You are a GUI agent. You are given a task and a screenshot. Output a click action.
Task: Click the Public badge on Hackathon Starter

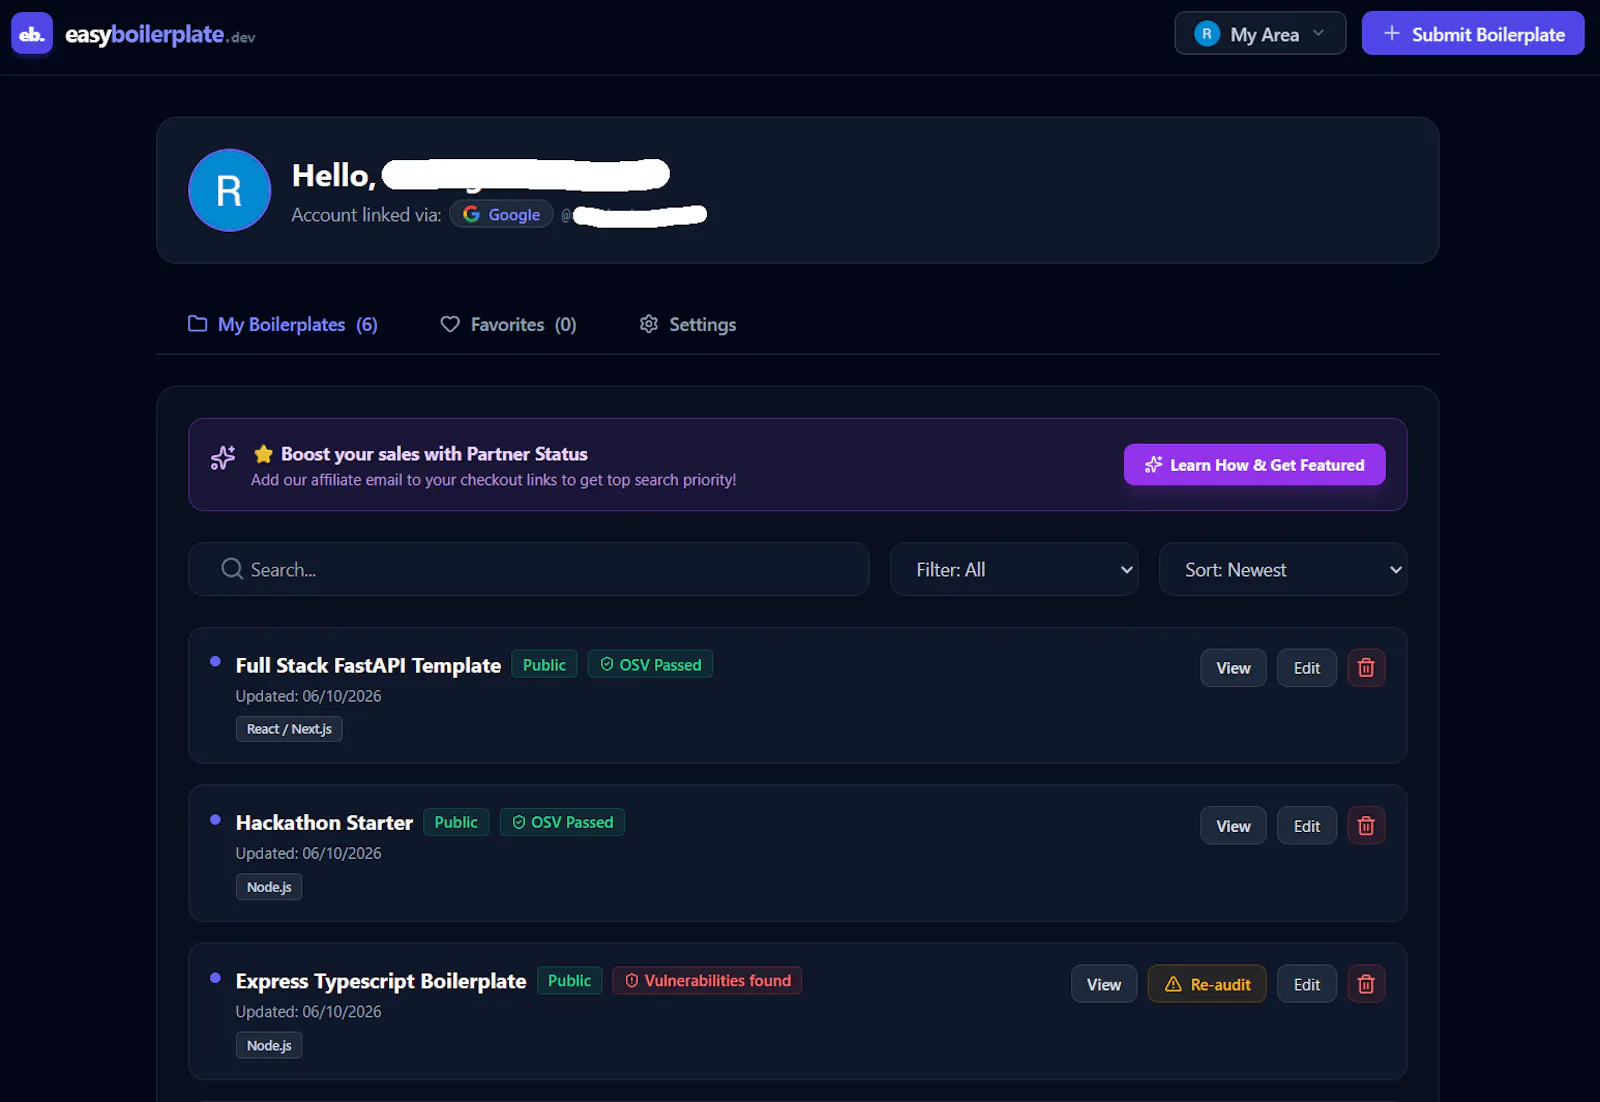click(x=456, y=822)
